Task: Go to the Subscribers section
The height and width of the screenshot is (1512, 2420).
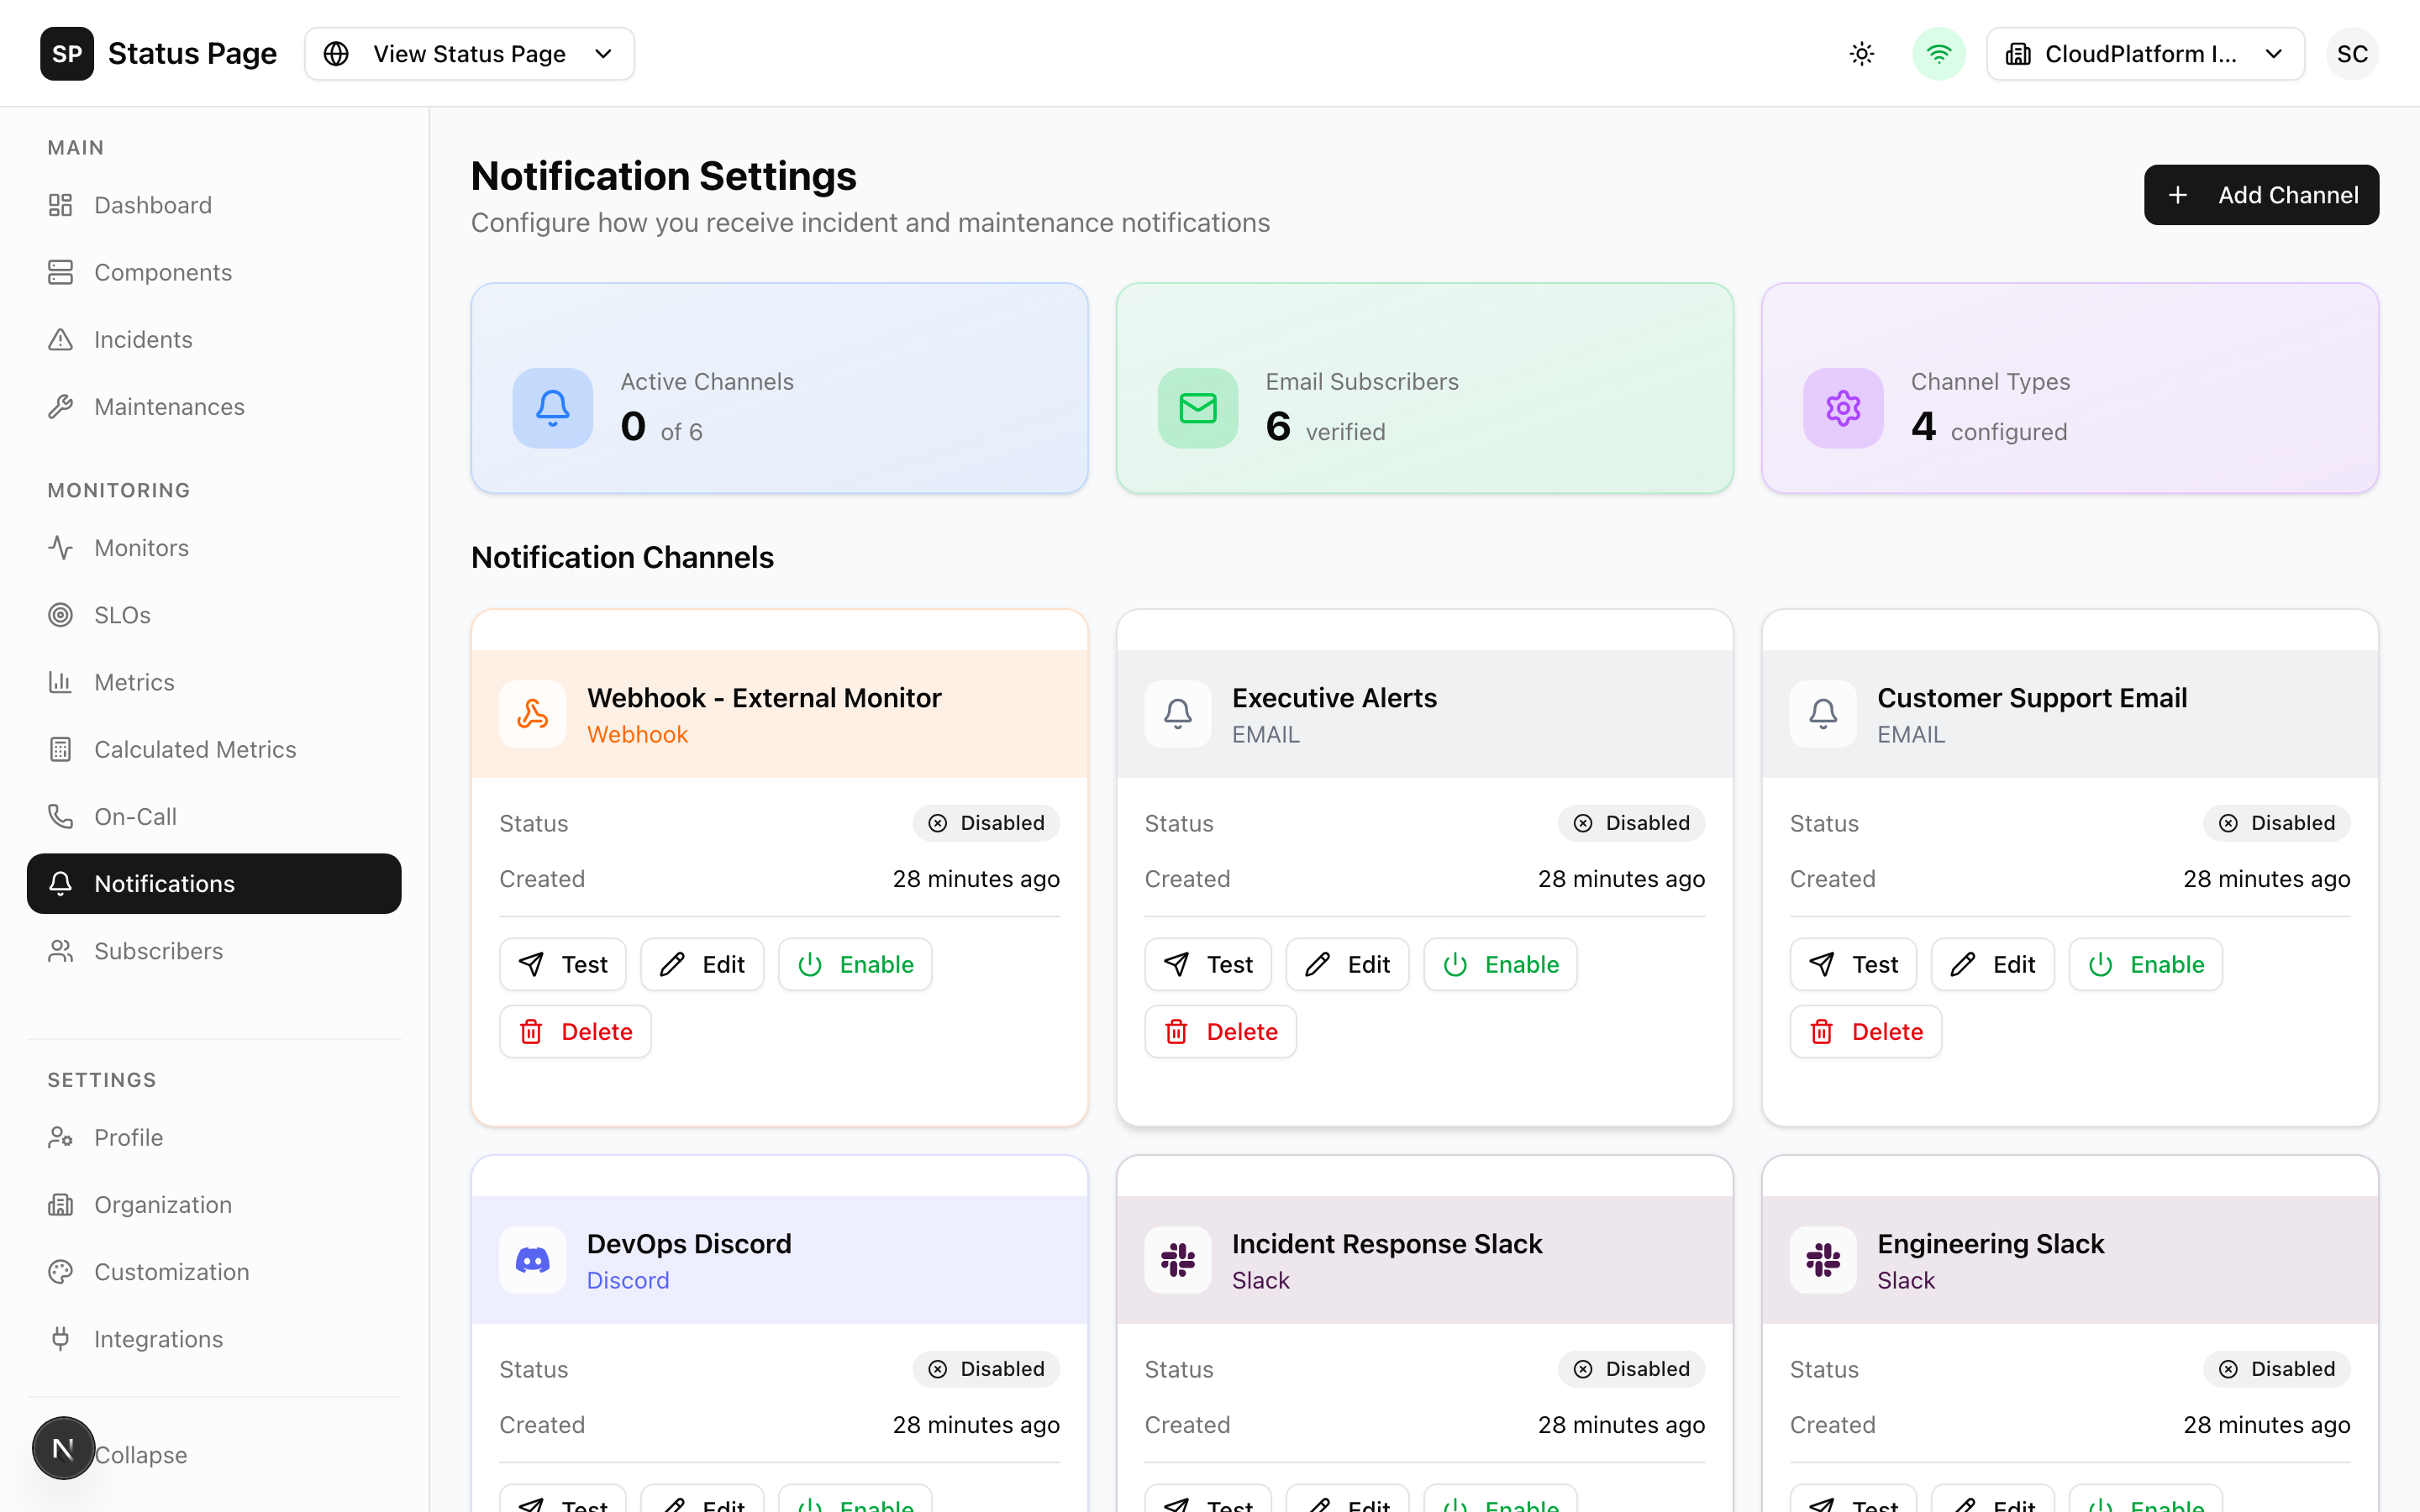Action: click(x=158, y=950)
